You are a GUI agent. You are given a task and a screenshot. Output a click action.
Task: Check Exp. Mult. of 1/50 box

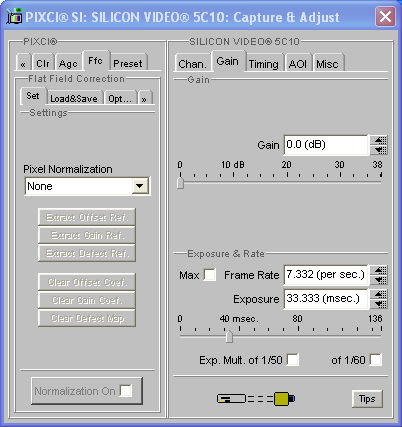coord(293,360)
